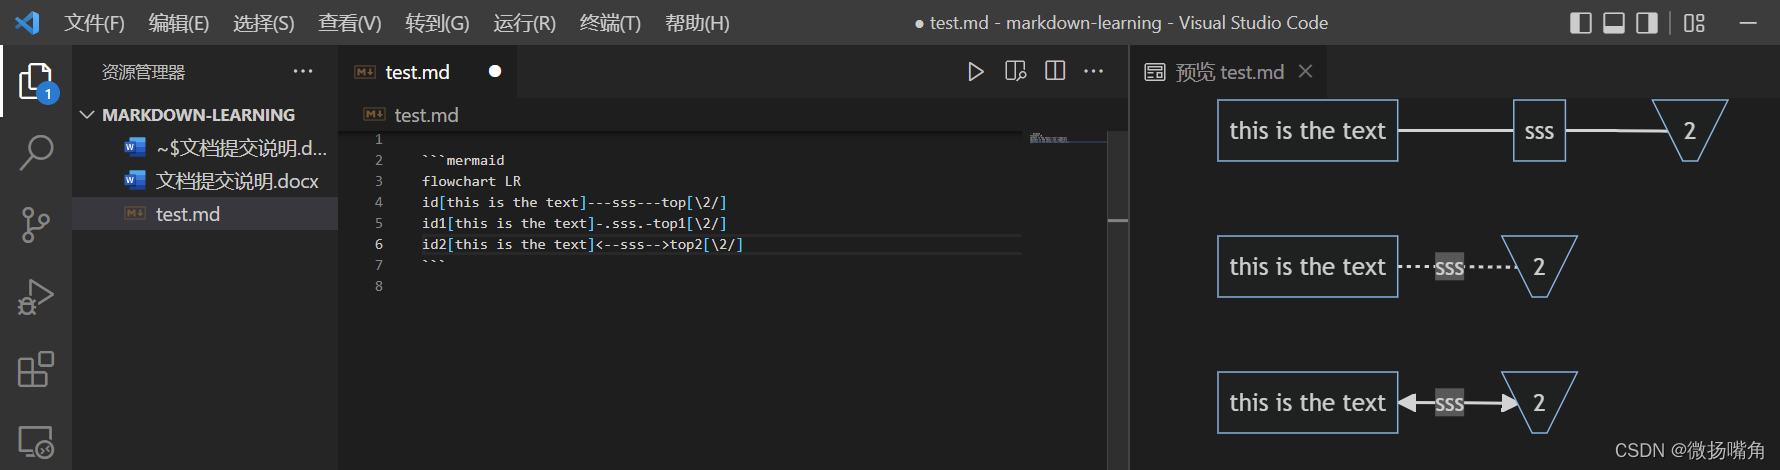
Task: Open 运行(R) menu
Action: (x=524, y=22)
